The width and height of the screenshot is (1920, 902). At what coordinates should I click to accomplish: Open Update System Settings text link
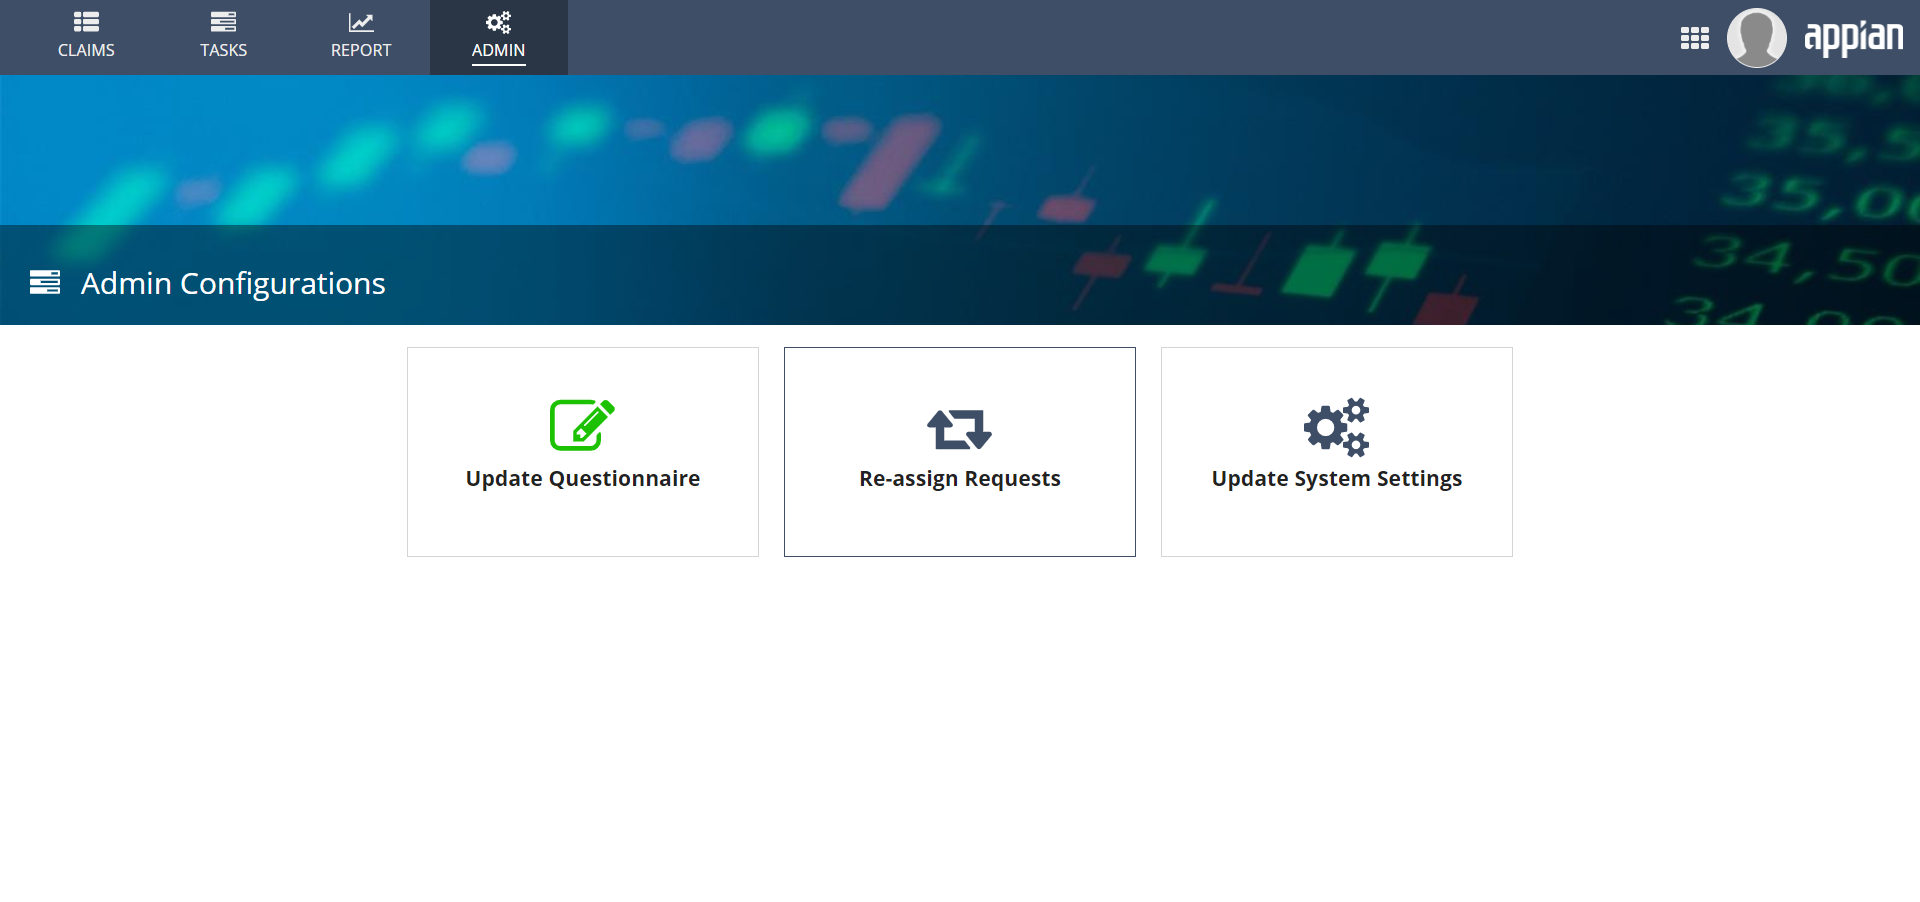click(1336, 479)
